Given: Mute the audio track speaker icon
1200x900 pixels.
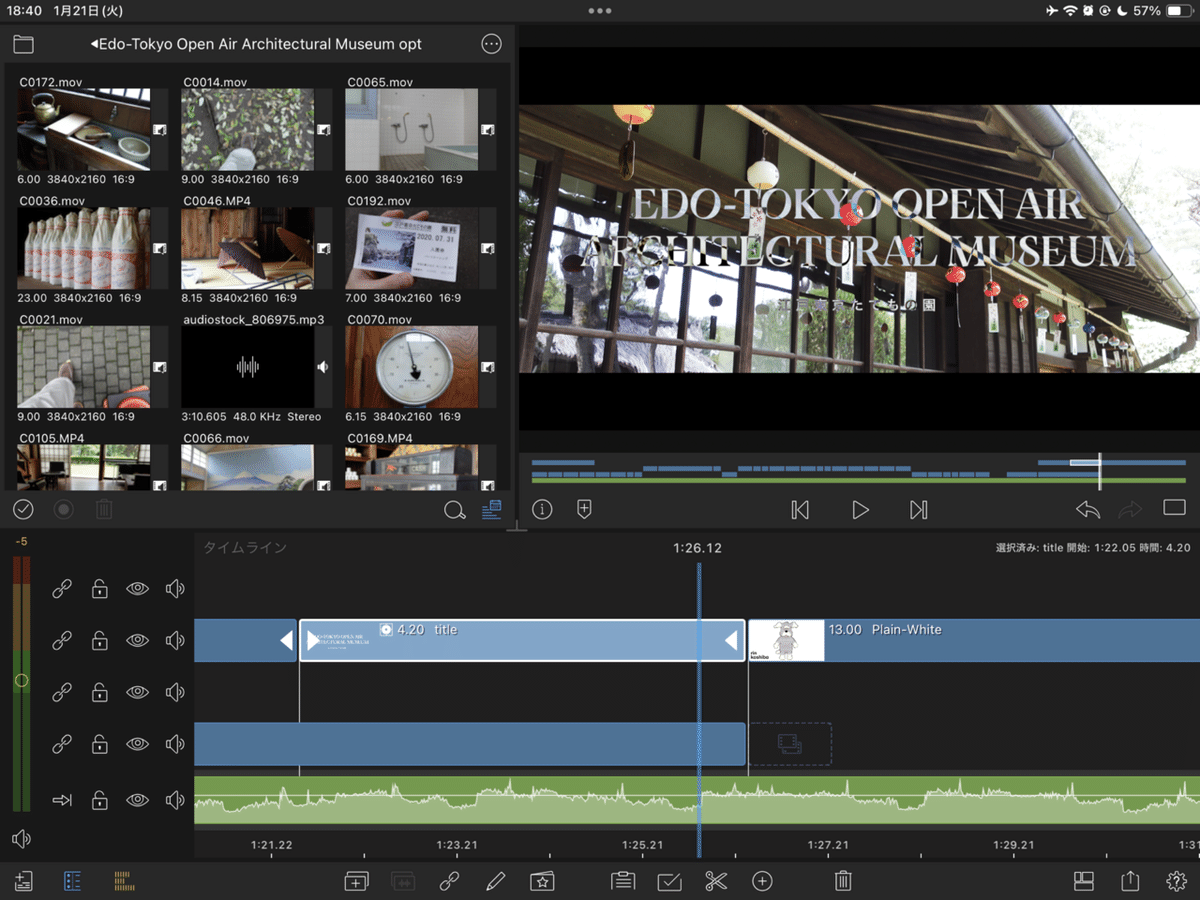Looking at the screenshot, I should pyautogui.click(x=175, y=800).
